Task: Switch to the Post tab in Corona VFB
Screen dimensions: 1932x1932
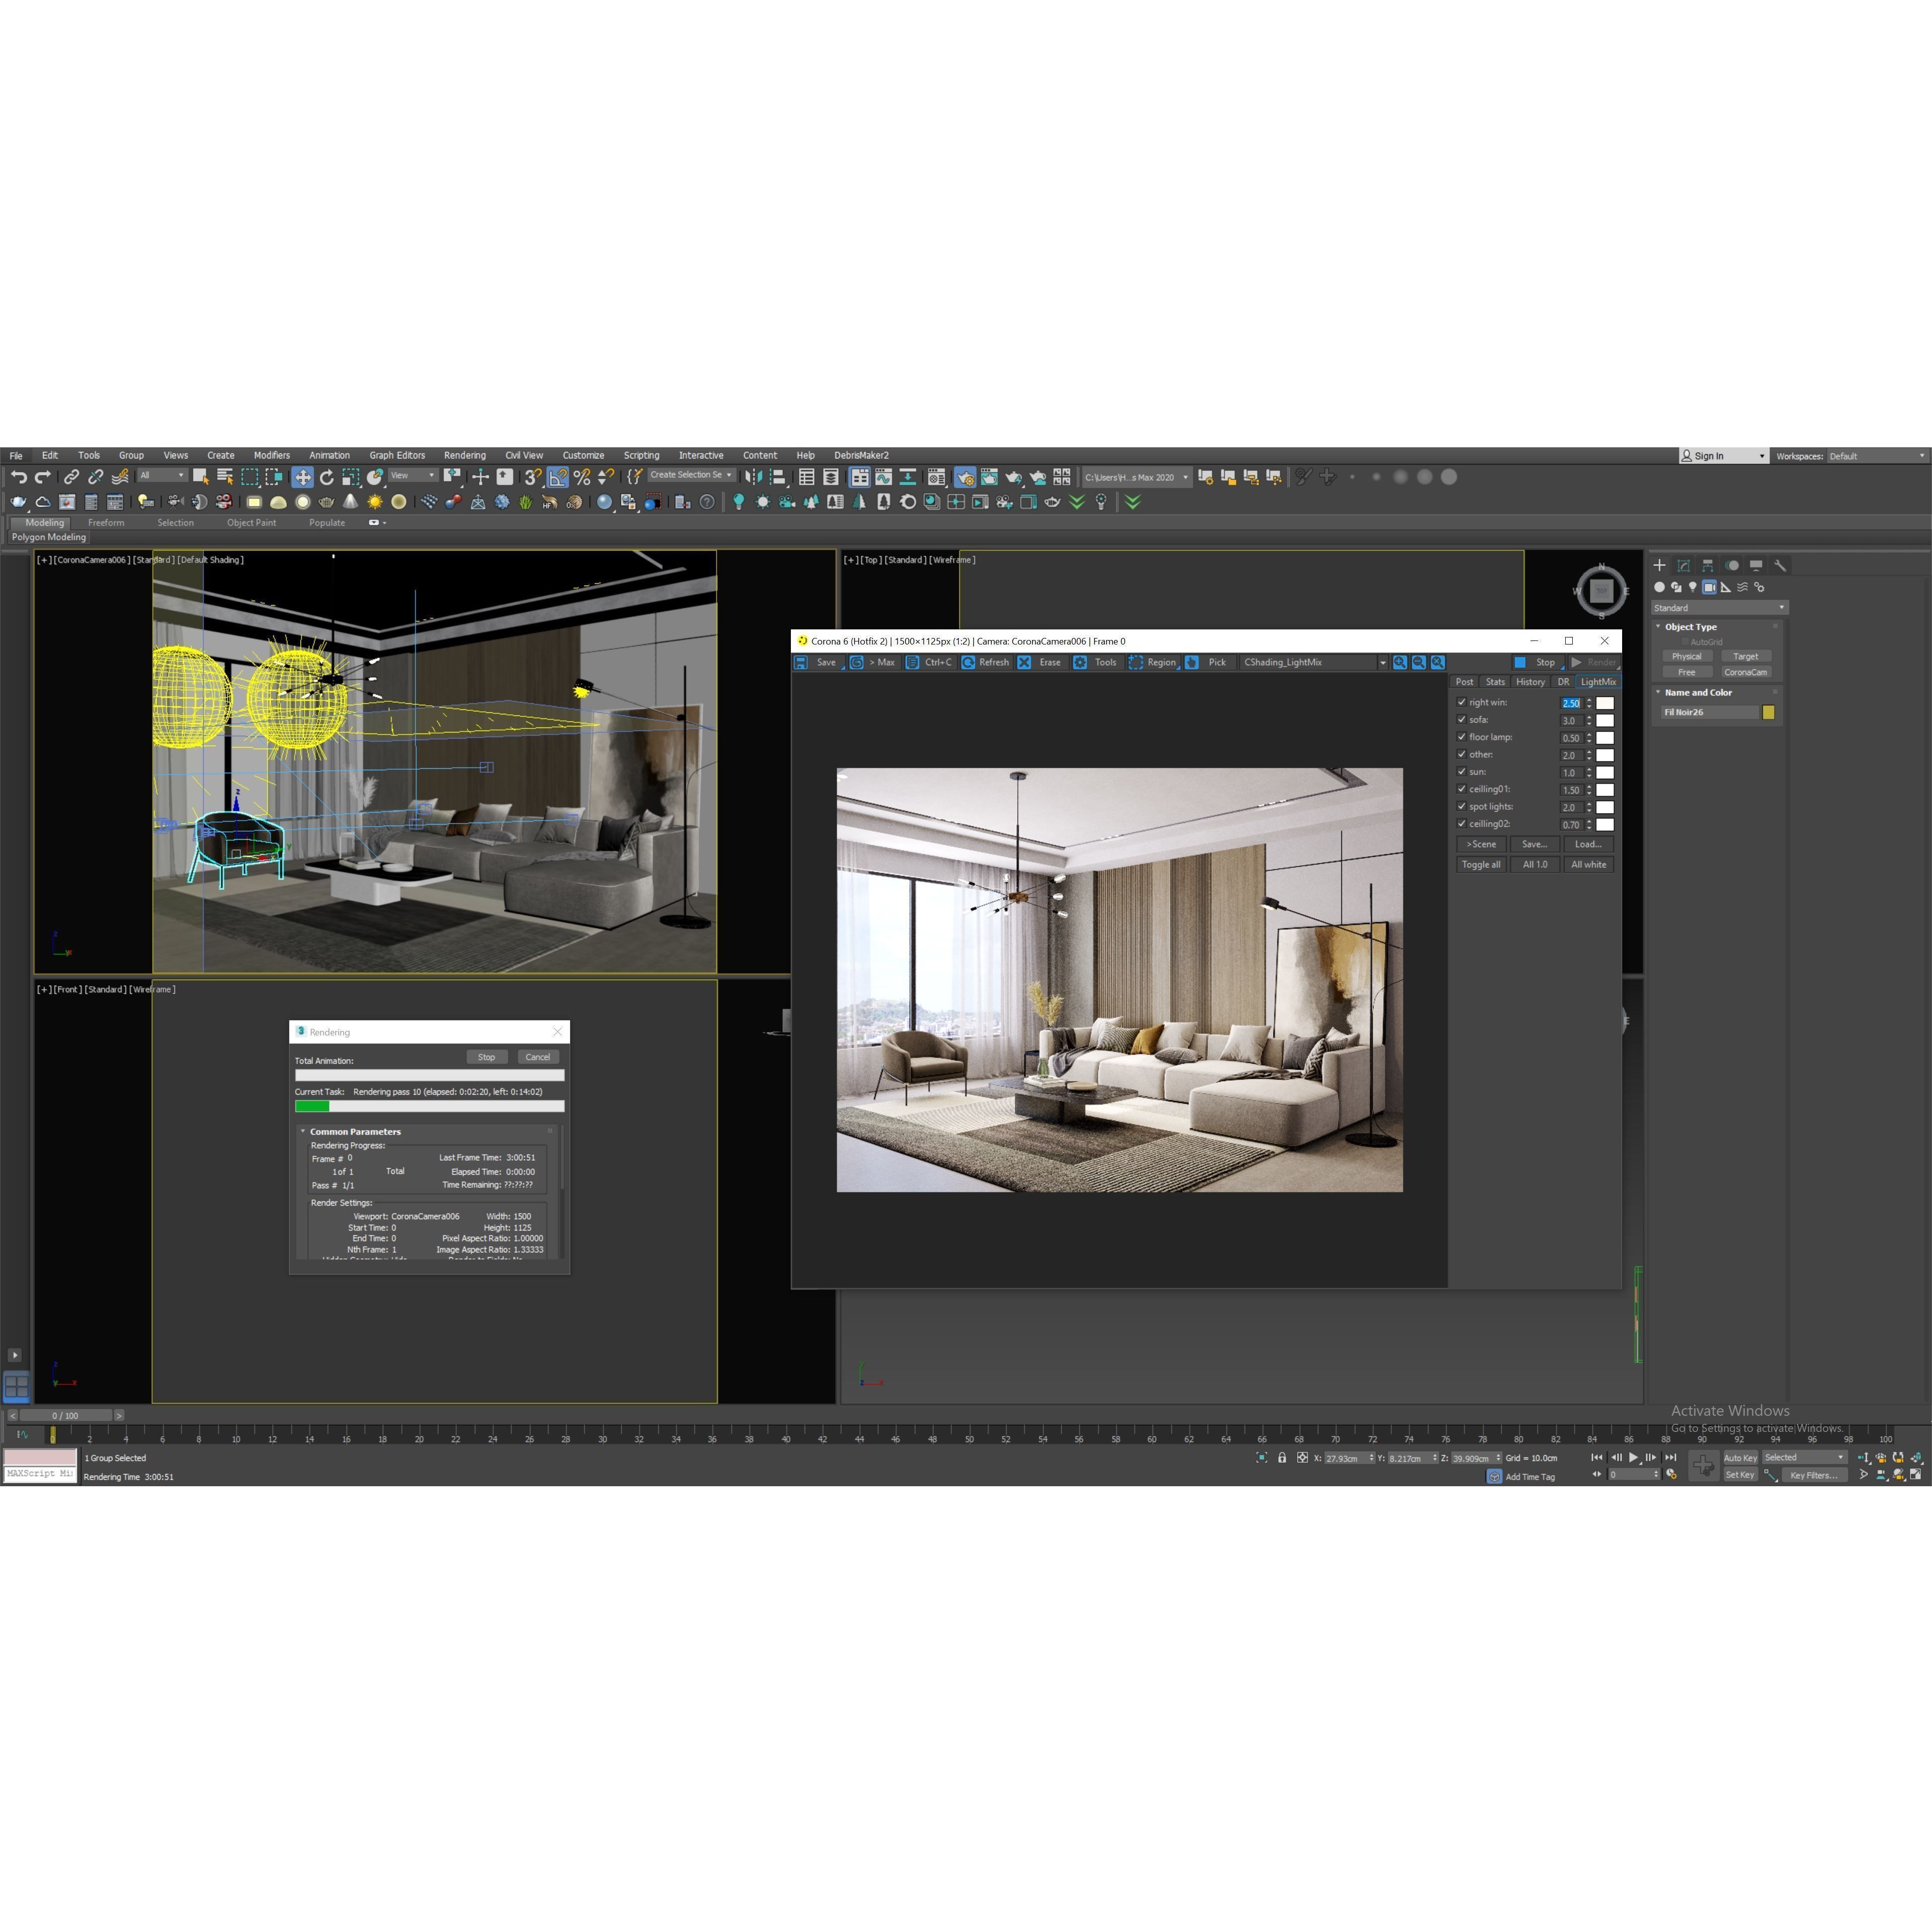Action: click(x=1464, y=681)
